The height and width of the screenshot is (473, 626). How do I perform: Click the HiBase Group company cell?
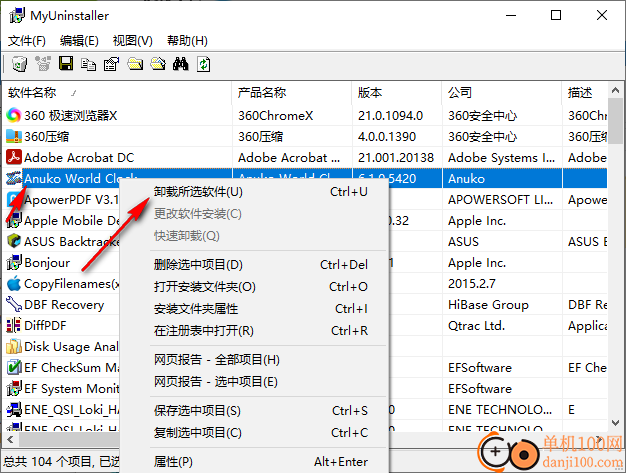click(x=502, y=305)
